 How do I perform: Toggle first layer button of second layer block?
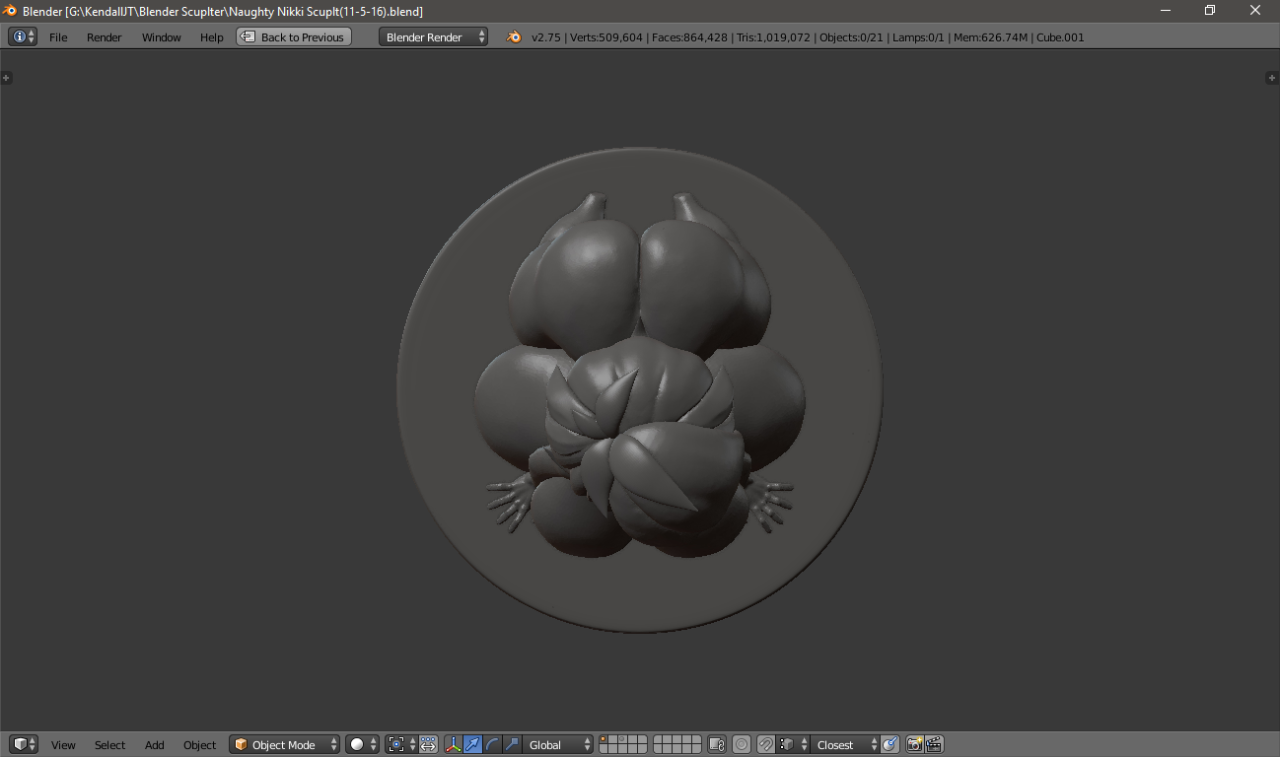[658, 740]
